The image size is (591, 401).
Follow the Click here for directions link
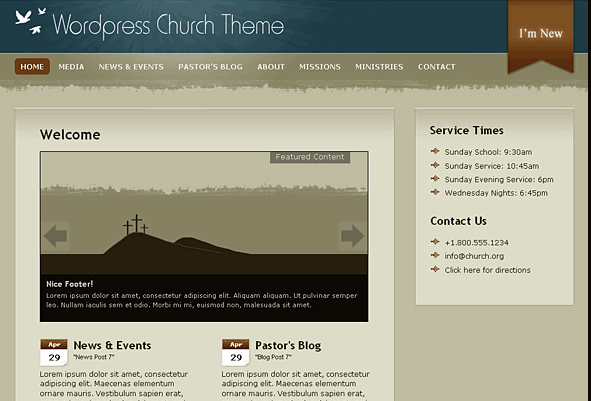487,270
